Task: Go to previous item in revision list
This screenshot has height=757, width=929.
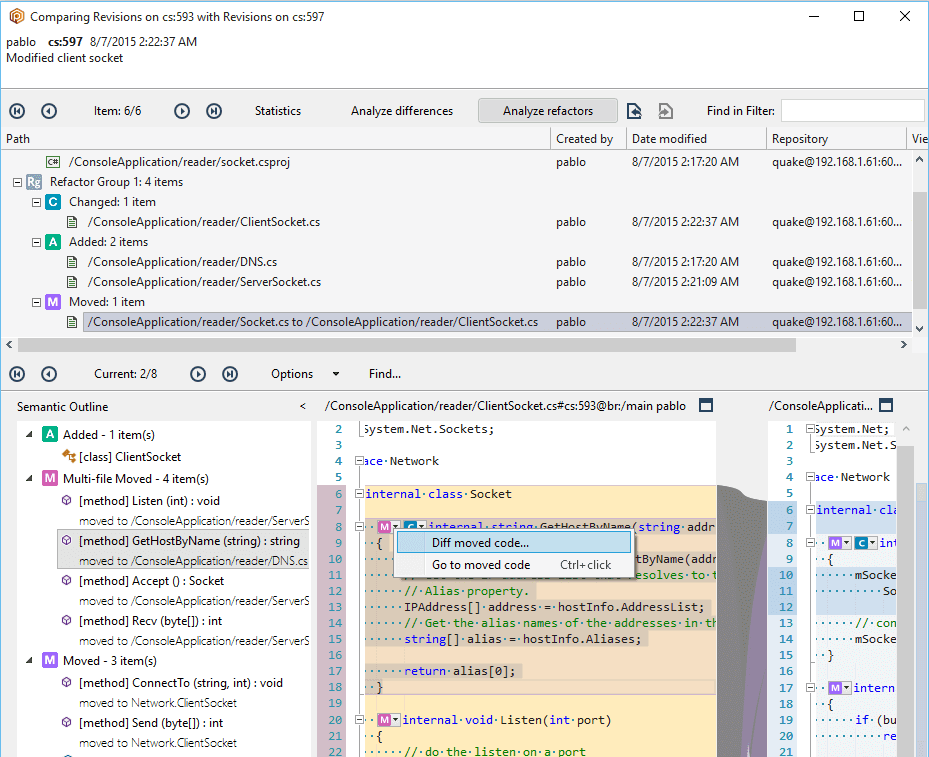Action: [x=49, y=111]
